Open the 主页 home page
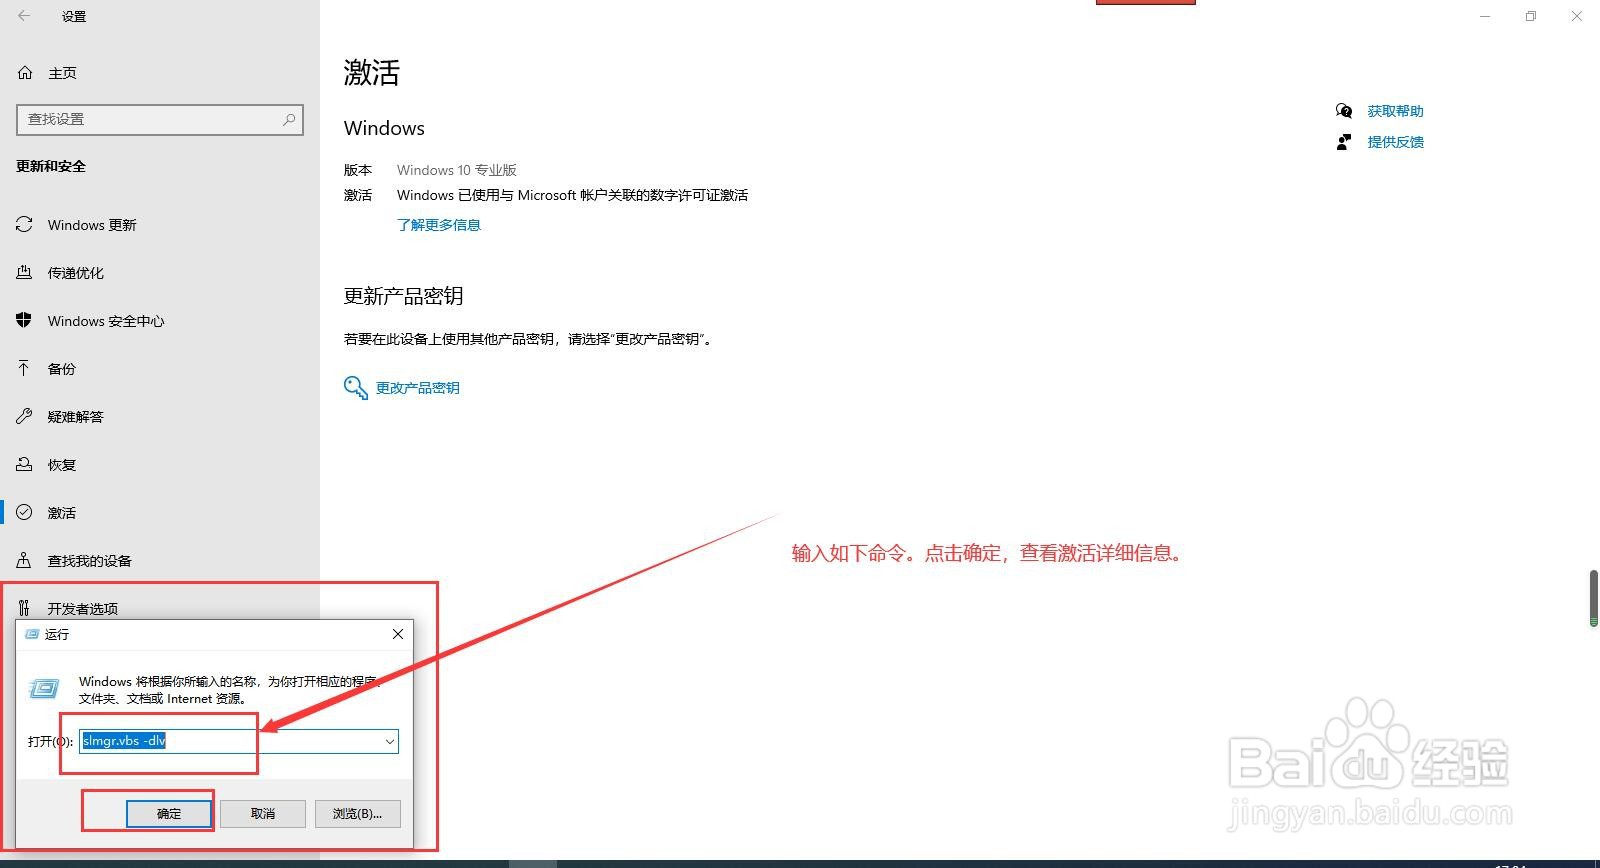This screenshot has width=1600, height=868. 62,73
